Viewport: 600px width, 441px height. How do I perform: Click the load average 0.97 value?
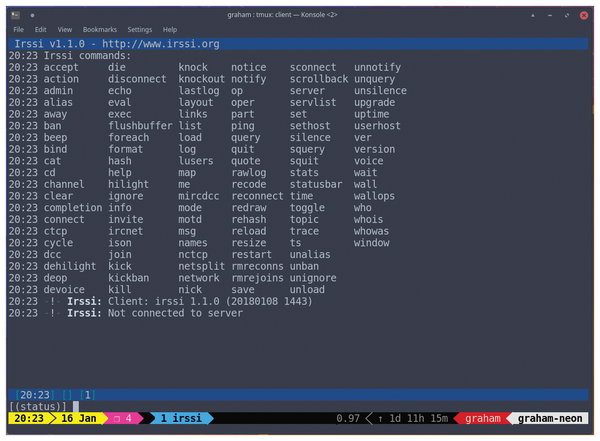(348, 418)
